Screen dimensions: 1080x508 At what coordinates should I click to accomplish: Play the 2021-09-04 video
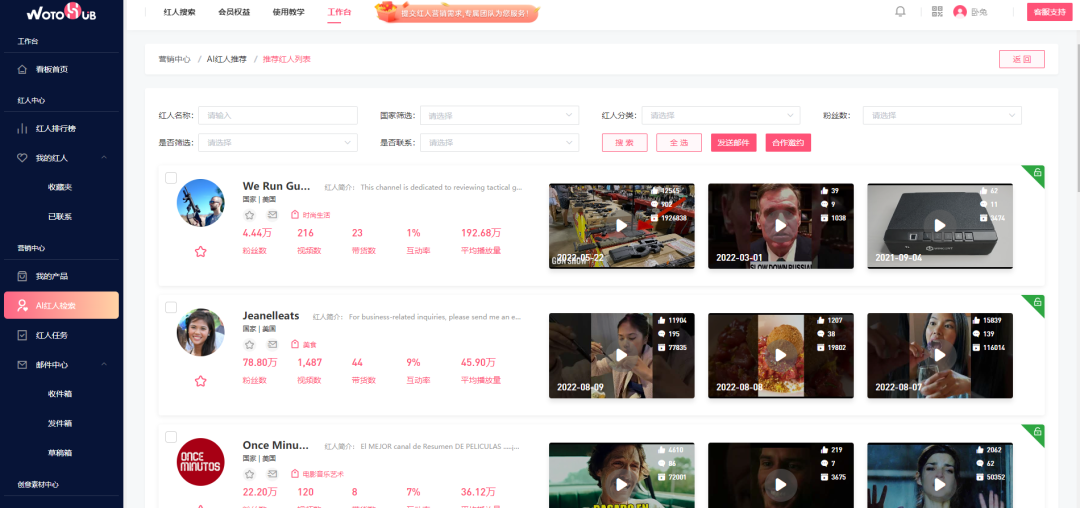pos(939,226)
